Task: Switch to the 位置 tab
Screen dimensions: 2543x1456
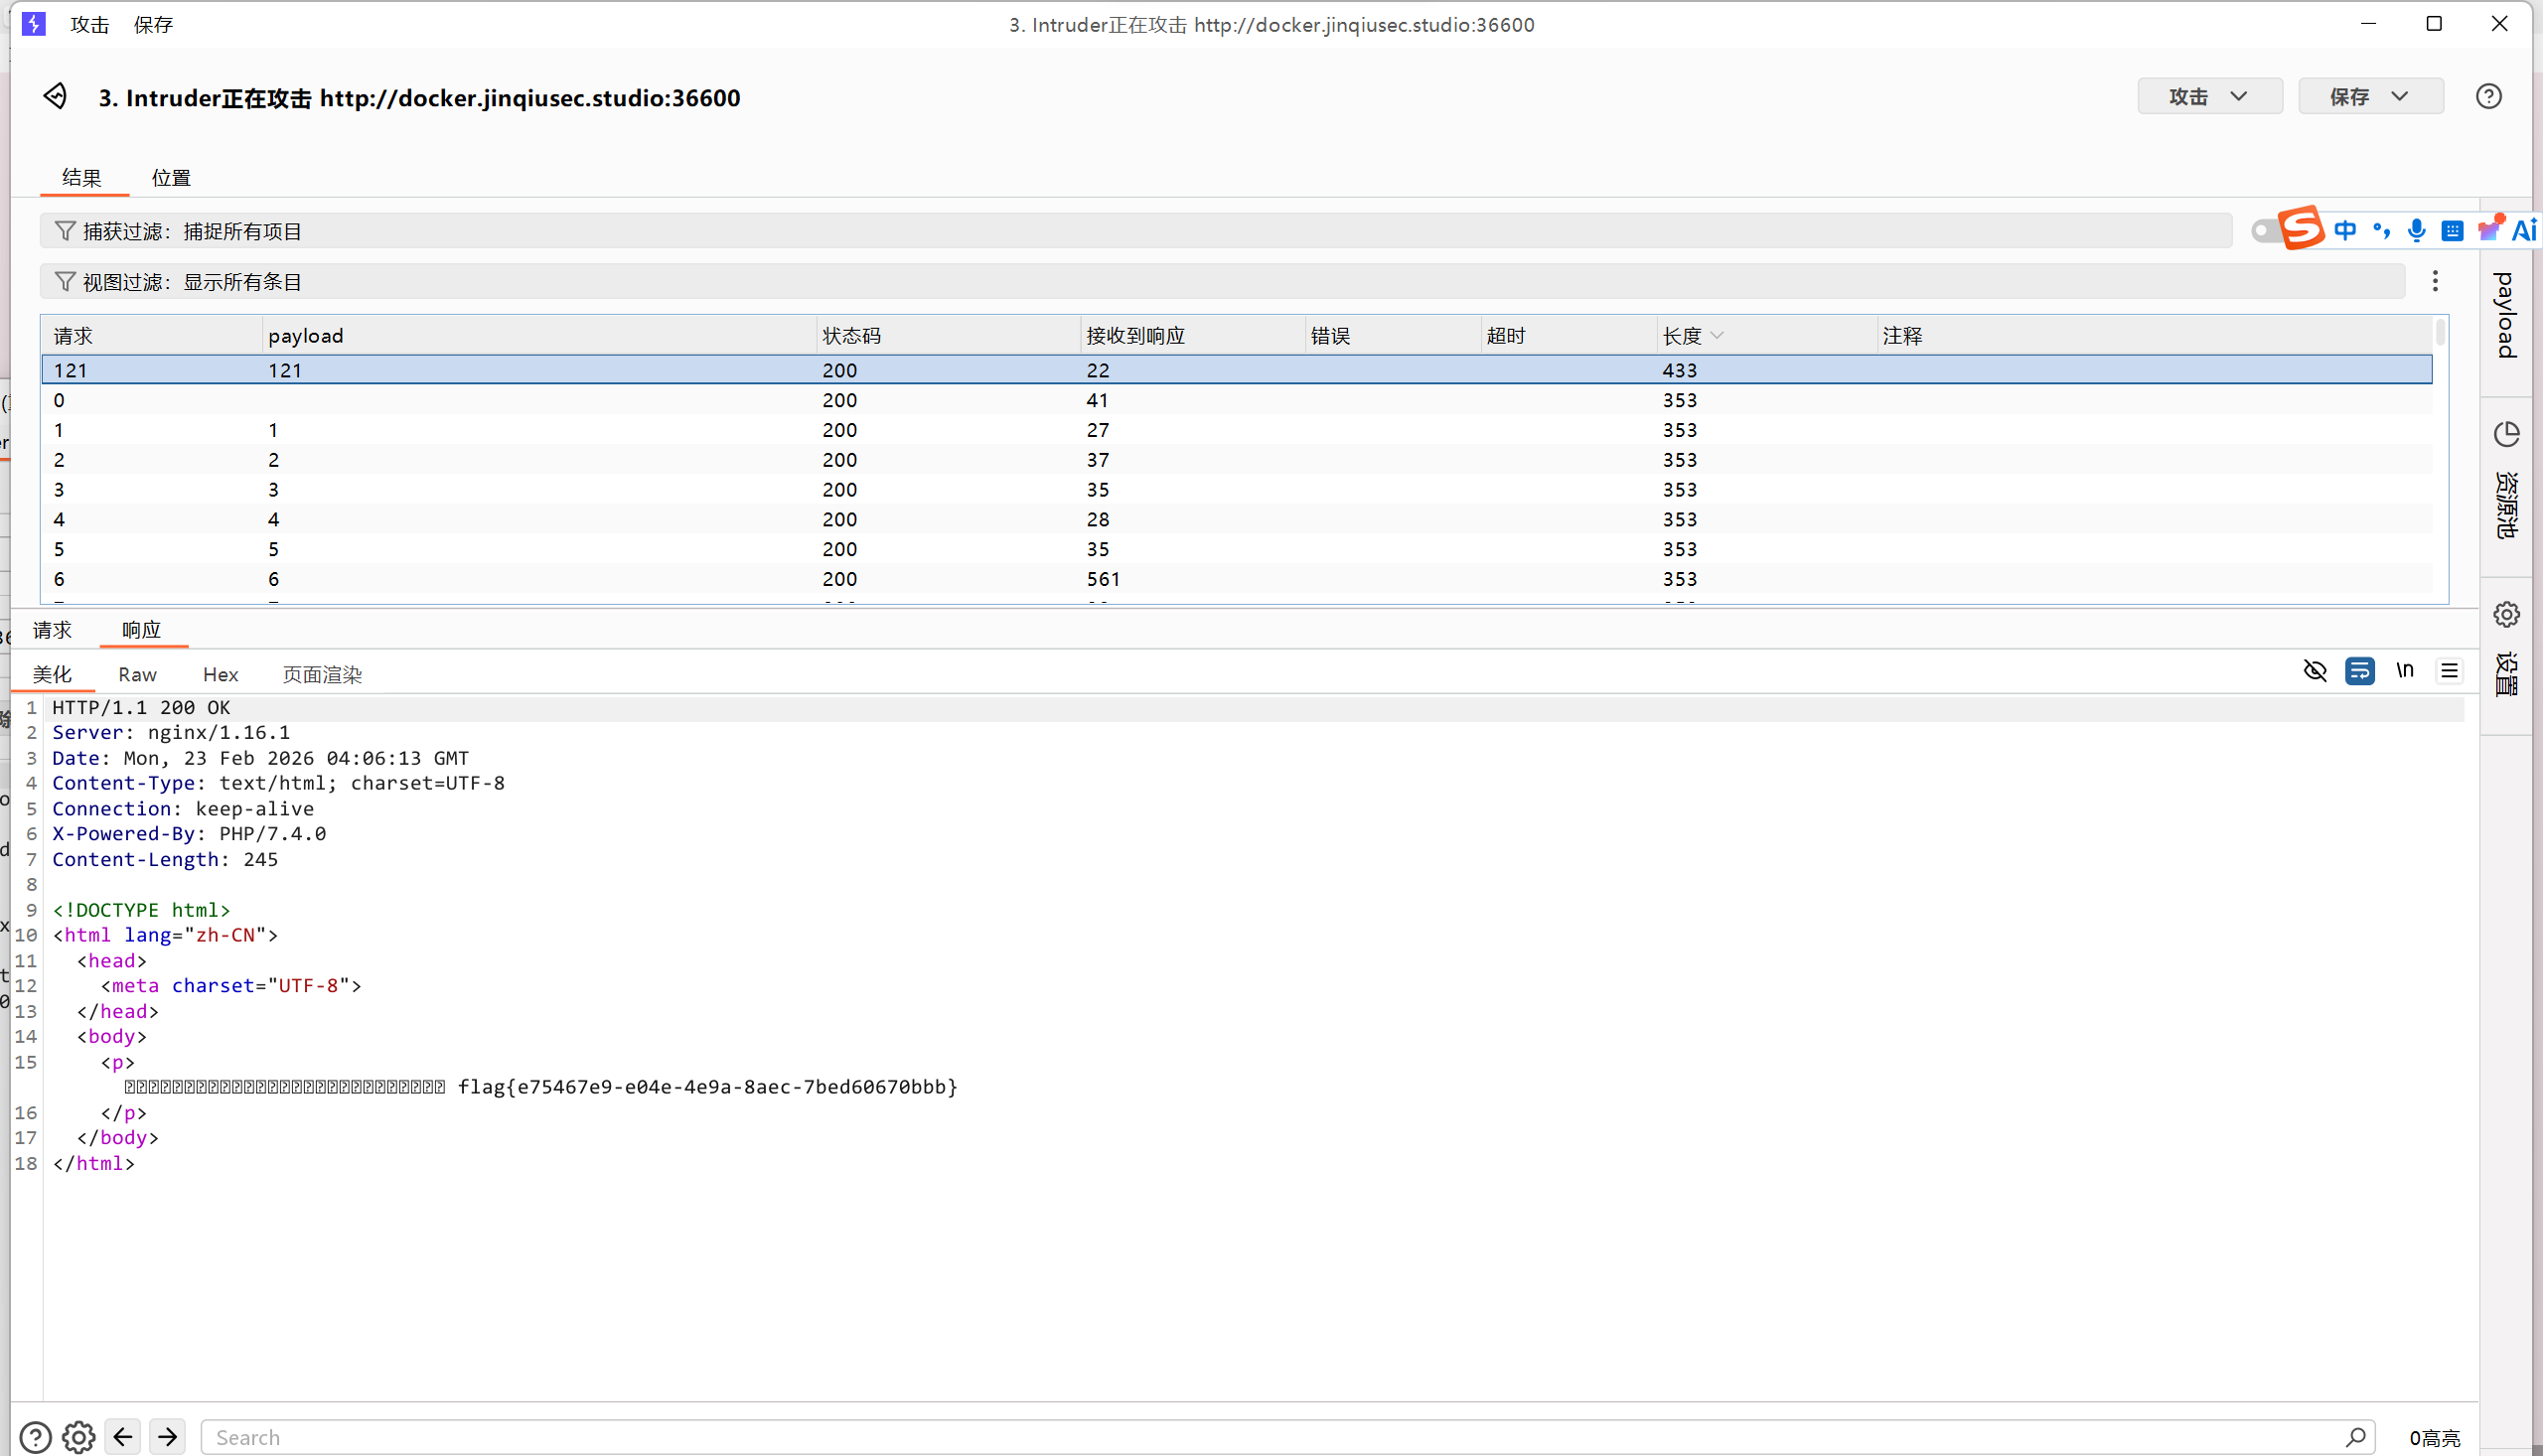Action: coord(171,178)
